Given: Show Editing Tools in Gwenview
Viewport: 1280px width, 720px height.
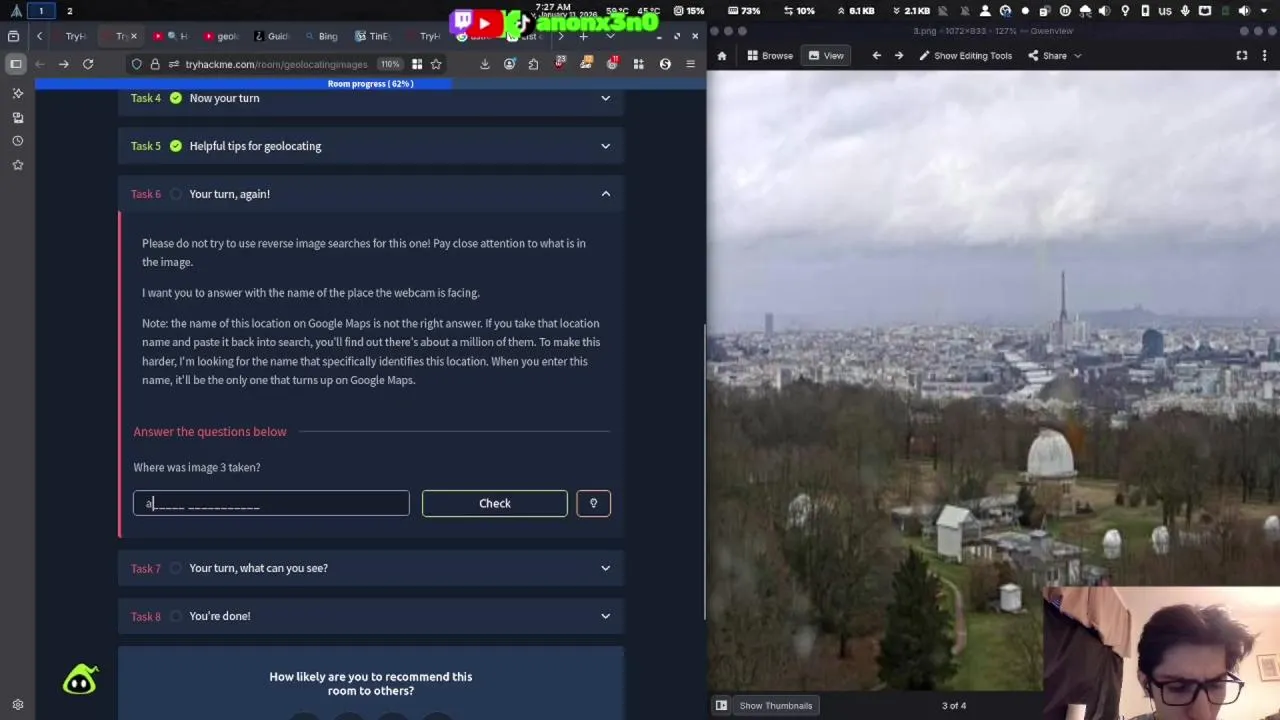Looking at the screenshot, I should (965, 56).
